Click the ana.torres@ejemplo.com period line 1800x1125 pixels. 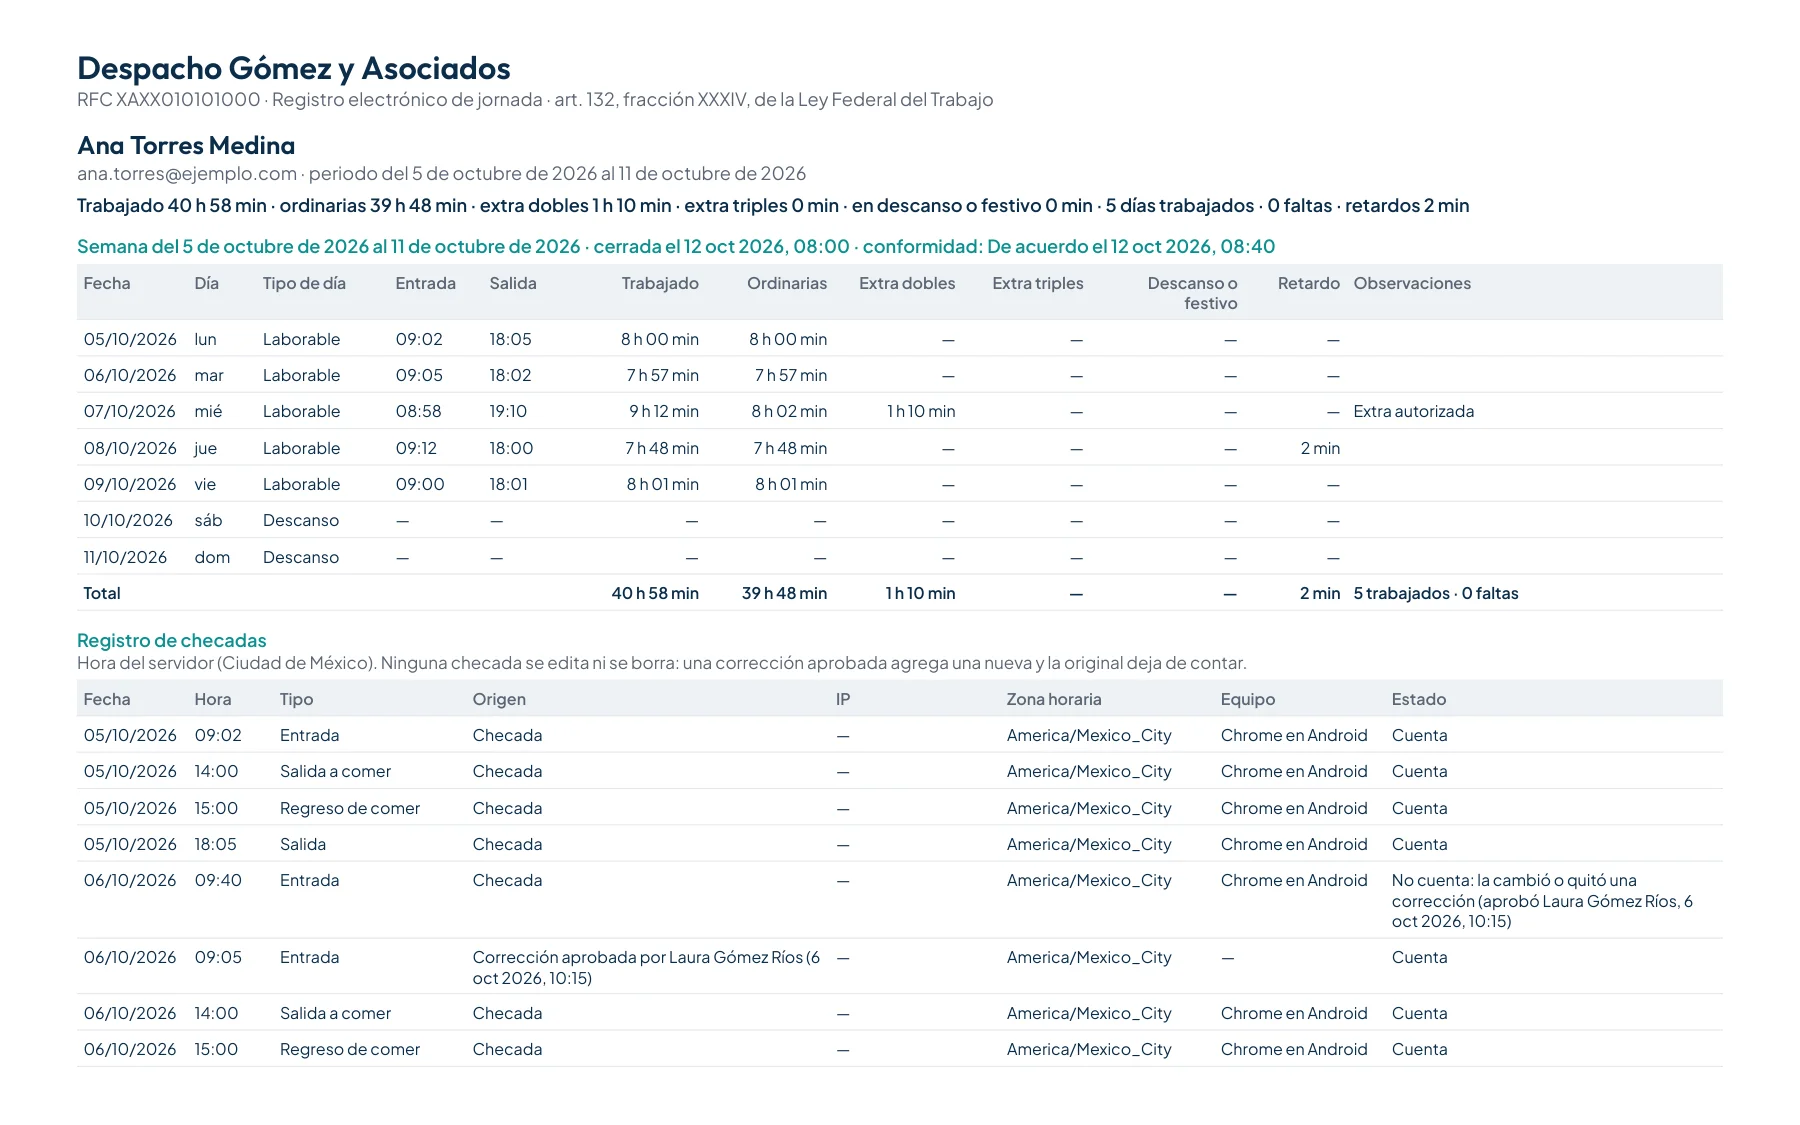tap(441, 174)
